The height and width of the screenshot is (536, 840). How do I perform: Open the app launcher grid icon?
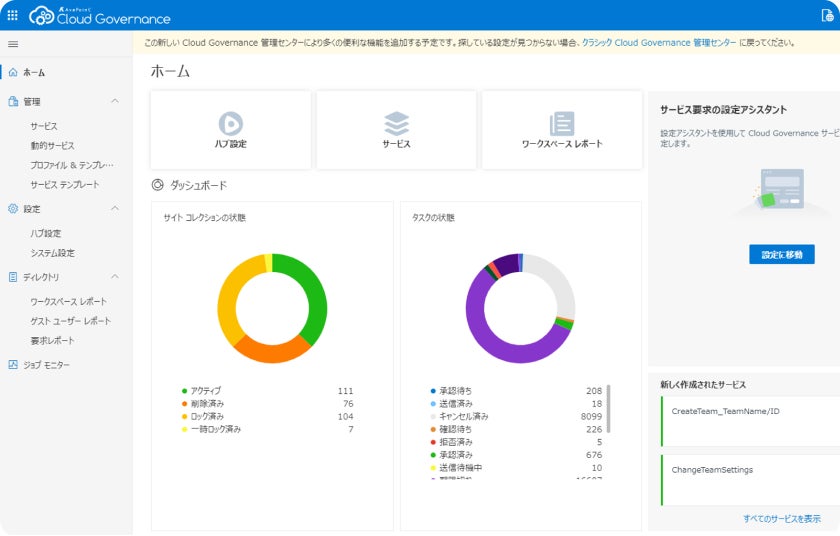13,15
